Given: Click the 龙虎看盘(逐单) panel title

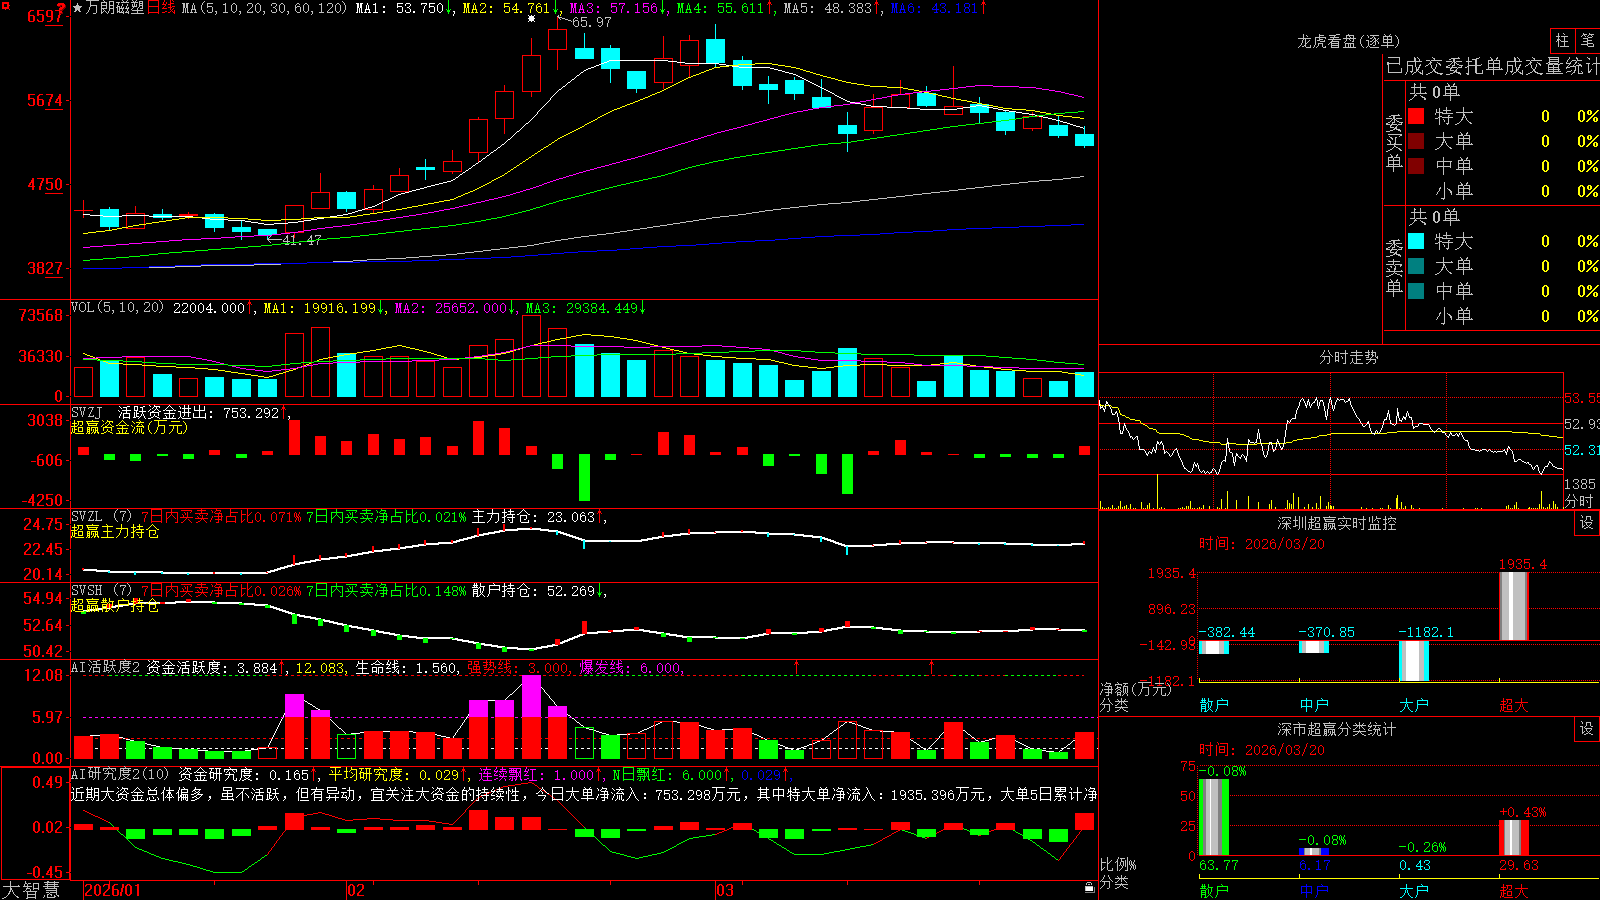Looking at the screenshot, I should tap(1348, 41).
